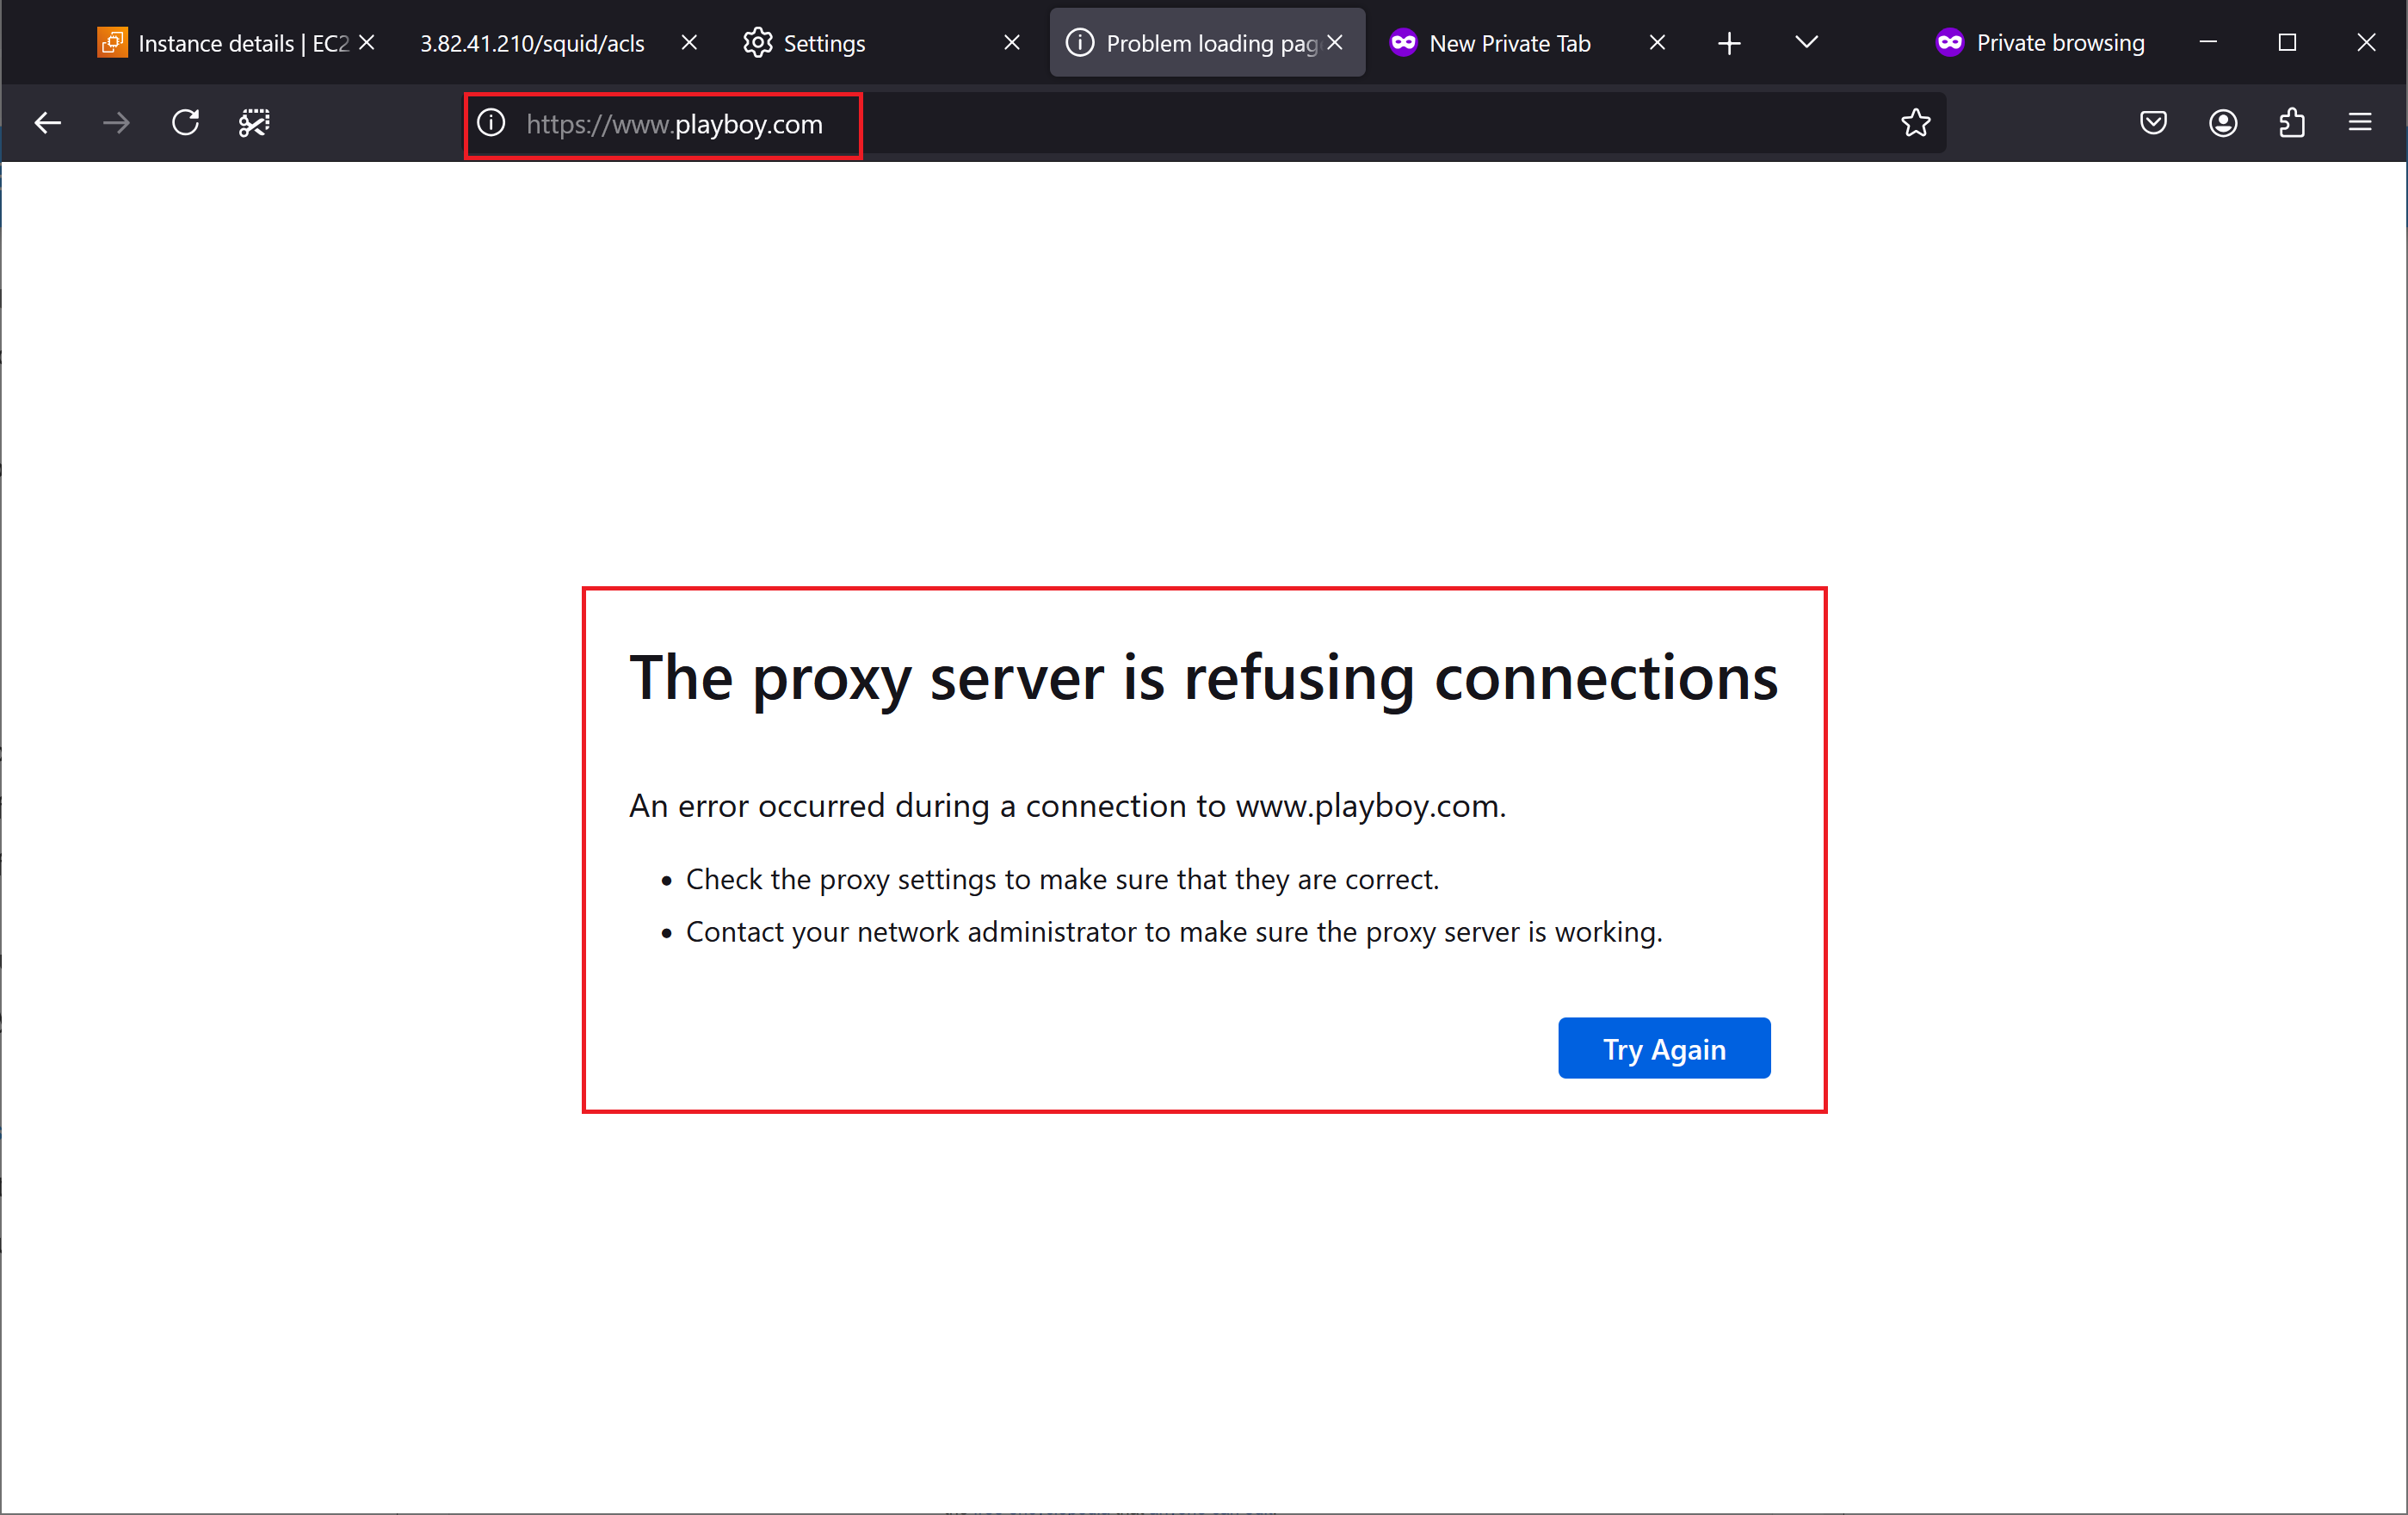Image resolution: width=2408 pixels, height=1515 pixels.
Task: Bookmark this page with the star icon
Action: pos(1915,123)
